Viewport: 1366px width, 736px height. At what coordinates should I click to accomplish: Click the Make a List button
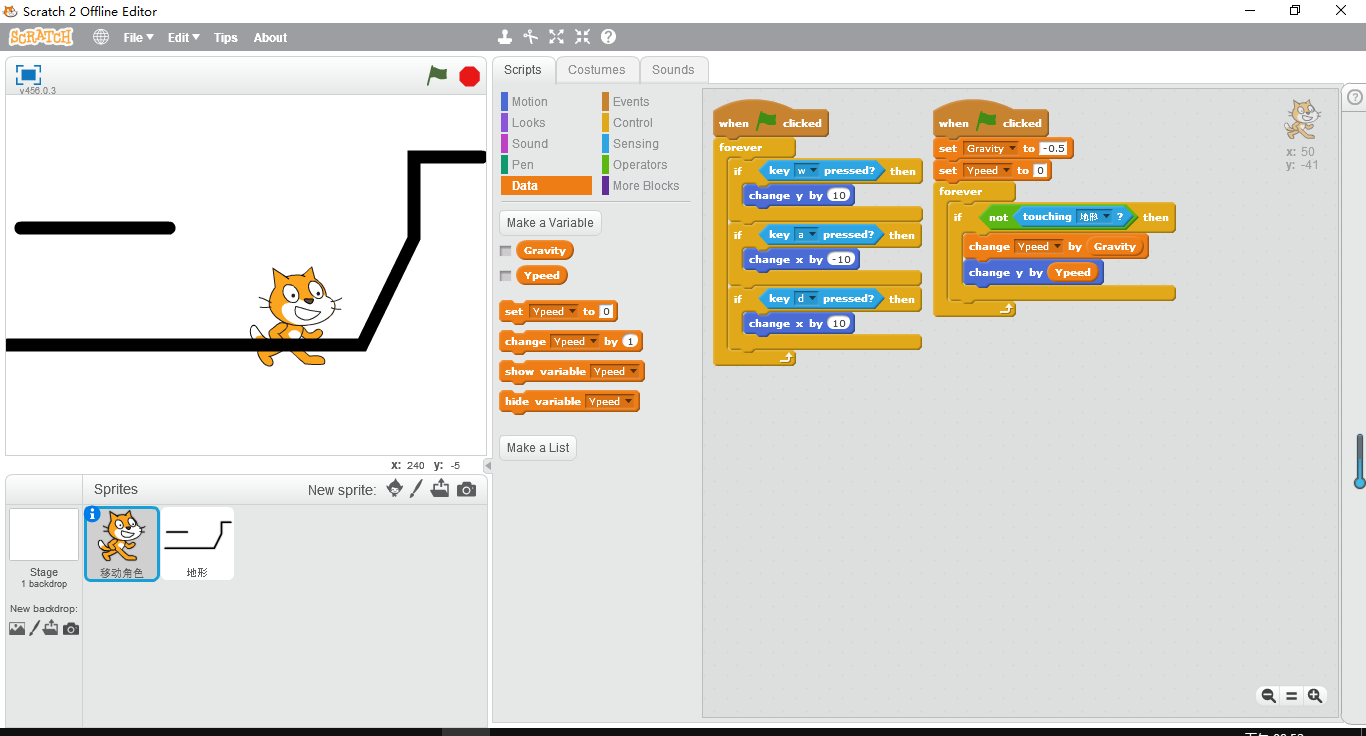click(538, 448)
